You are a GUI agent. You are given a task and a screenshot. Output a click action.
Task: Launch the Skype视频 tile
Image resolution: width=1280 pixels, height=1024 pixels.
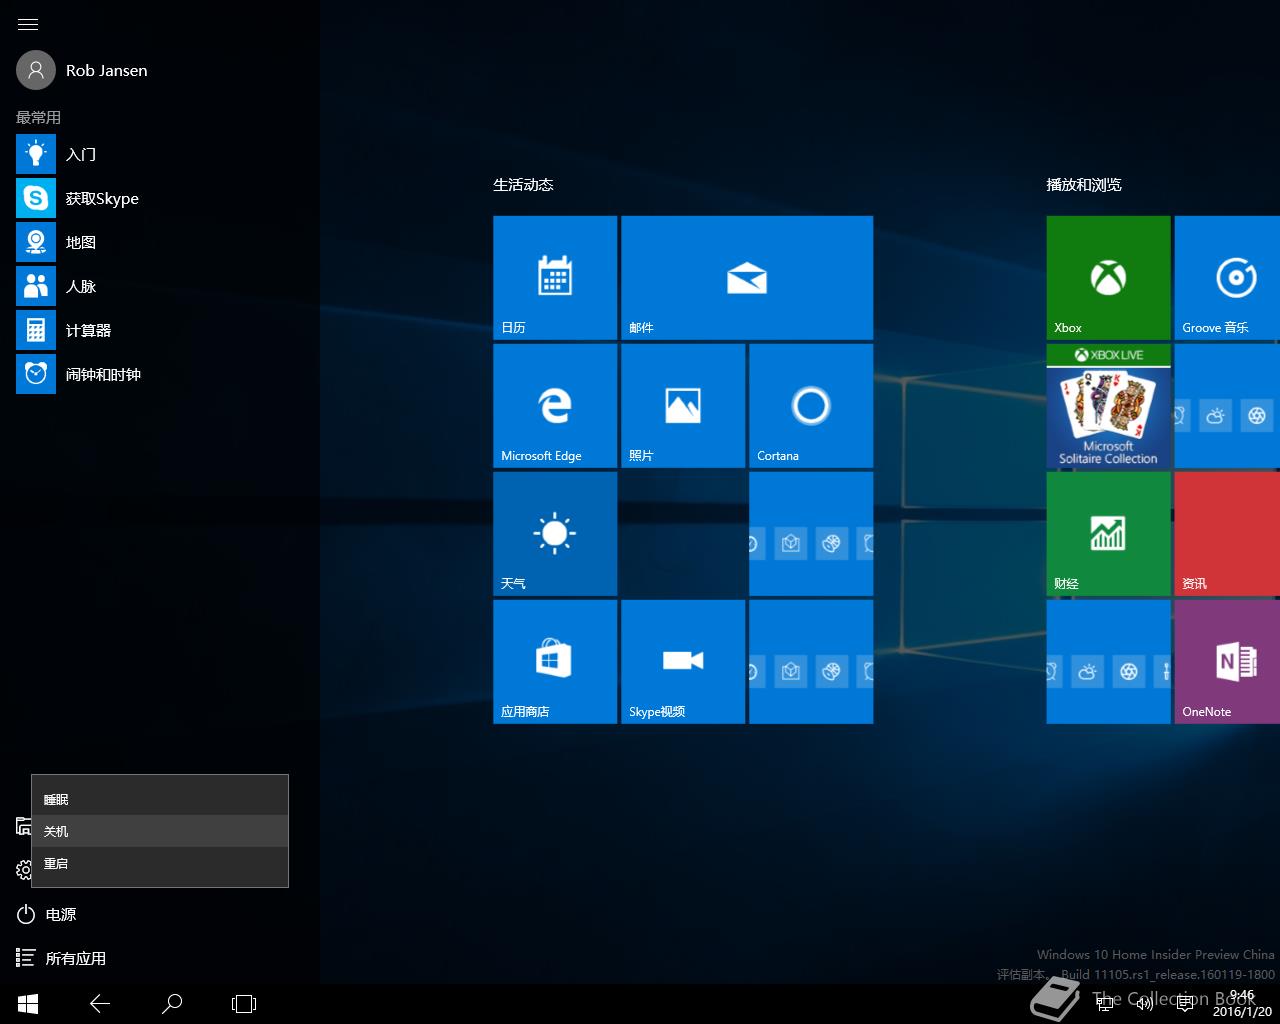tap(683, 662)
